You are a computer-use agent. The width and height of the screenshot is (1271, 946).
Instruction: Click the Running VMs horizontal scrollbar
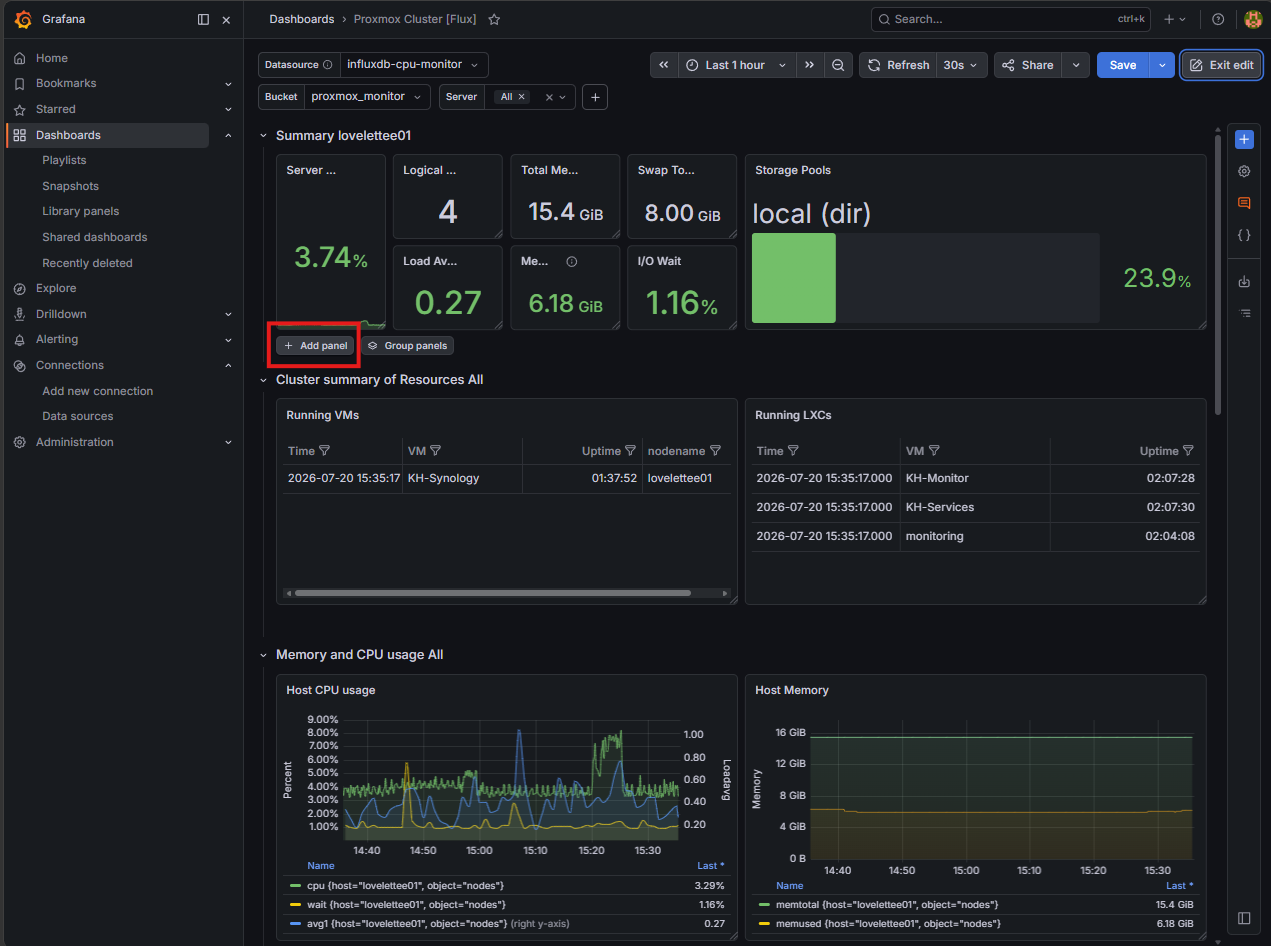[492, 593]
